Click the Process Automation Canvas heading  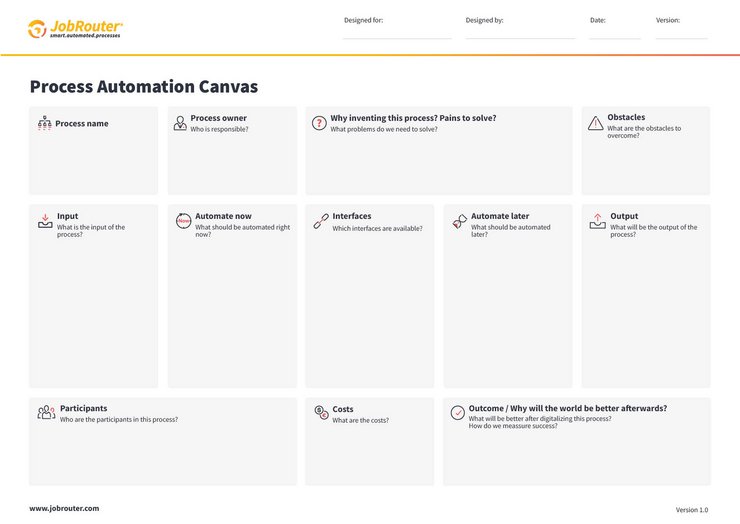coord(143,87)
